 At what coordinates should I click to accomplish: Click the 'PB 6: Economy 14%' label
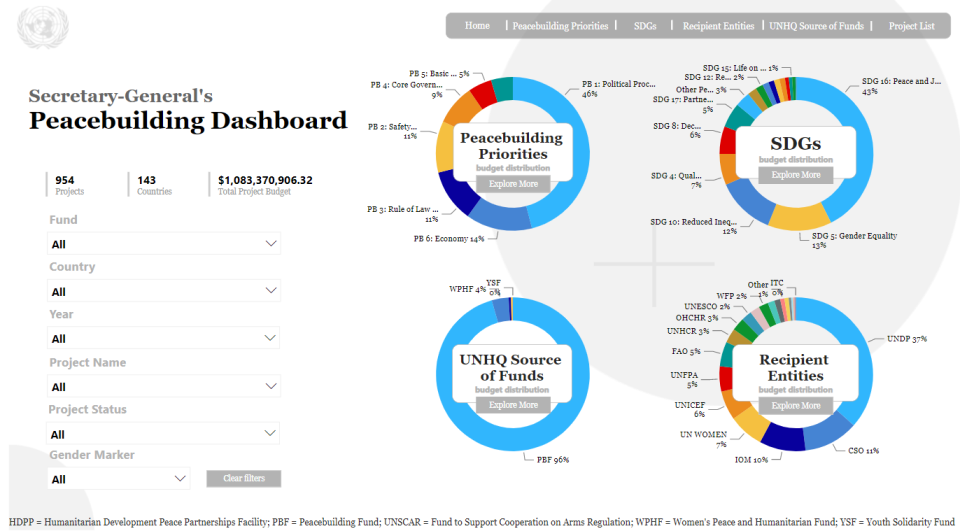449,239
